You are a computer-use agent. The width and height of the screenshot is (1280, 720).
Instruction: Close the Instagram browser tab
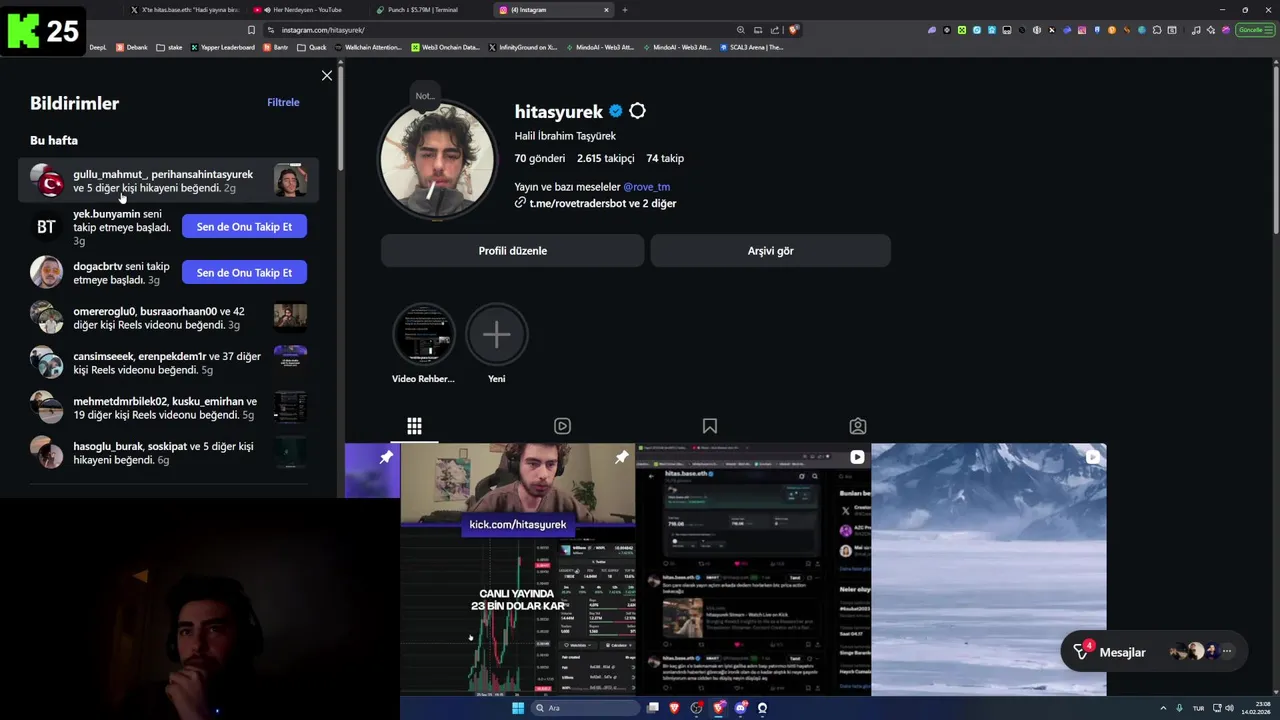point(606,10)
